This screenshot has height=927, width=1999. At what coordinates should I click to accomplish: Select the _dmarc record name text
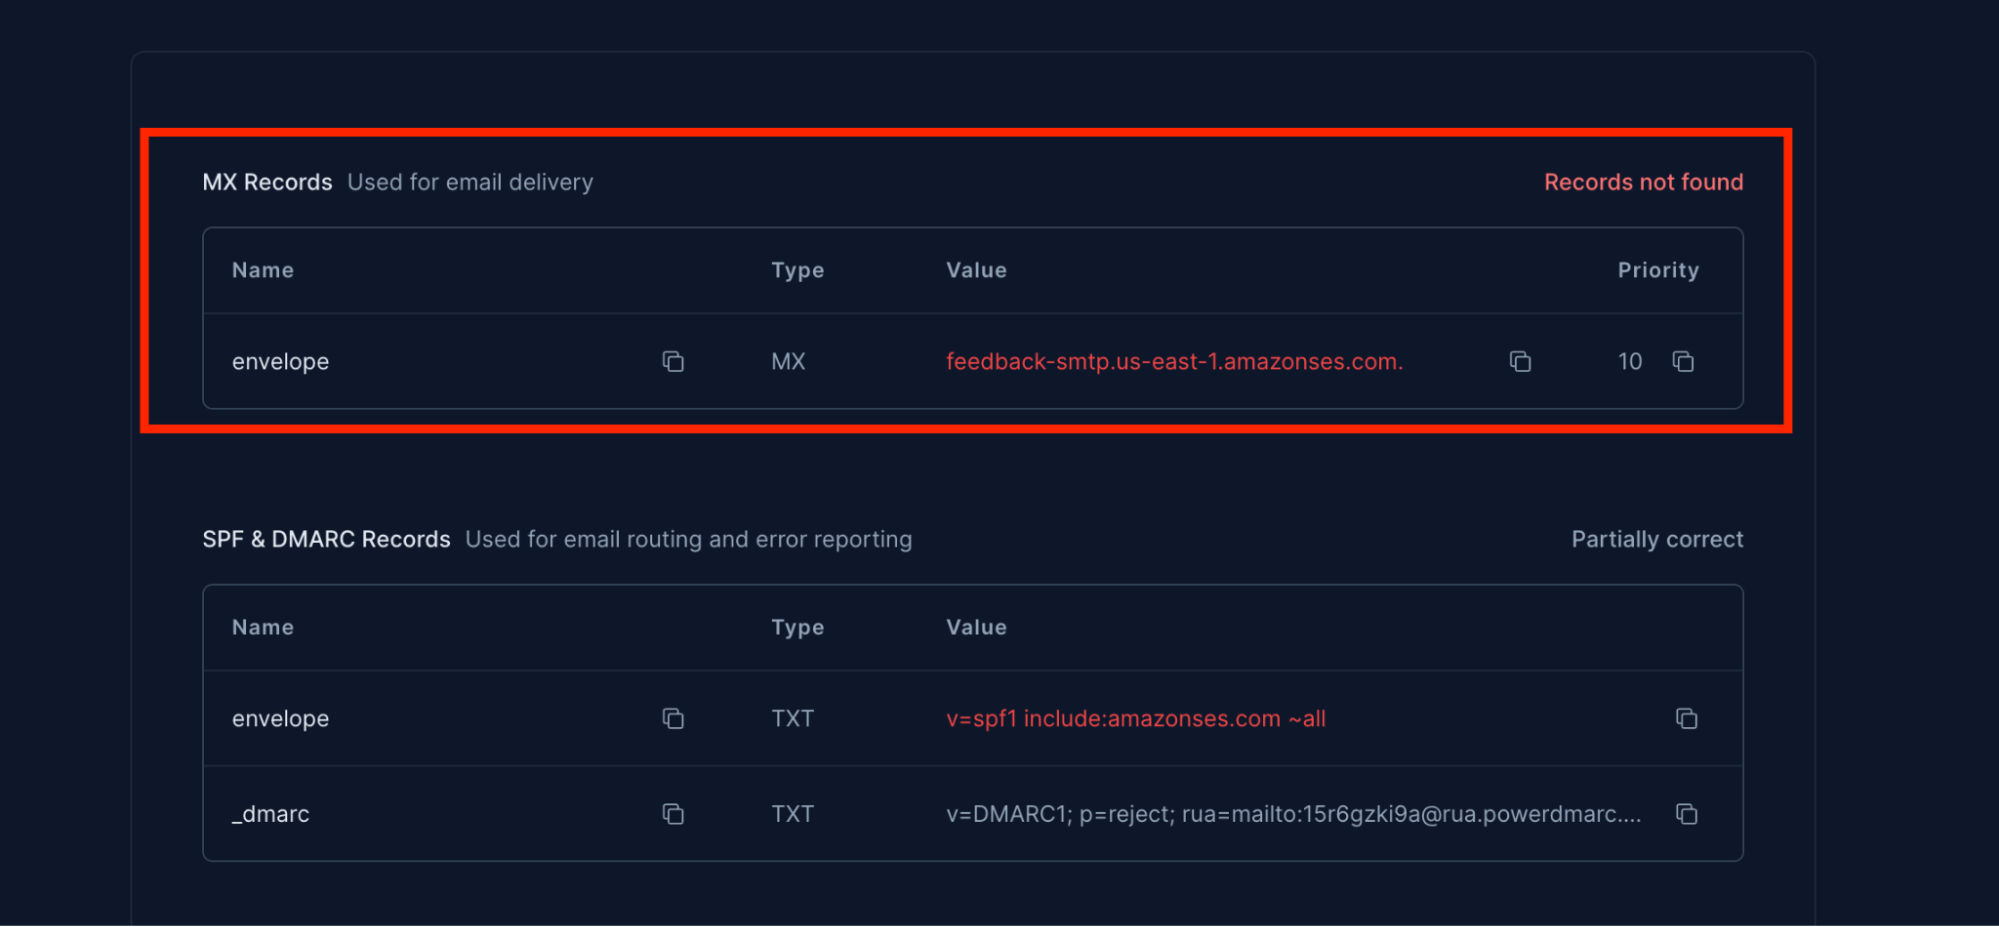pyautogui.click(x=271, y=814)
